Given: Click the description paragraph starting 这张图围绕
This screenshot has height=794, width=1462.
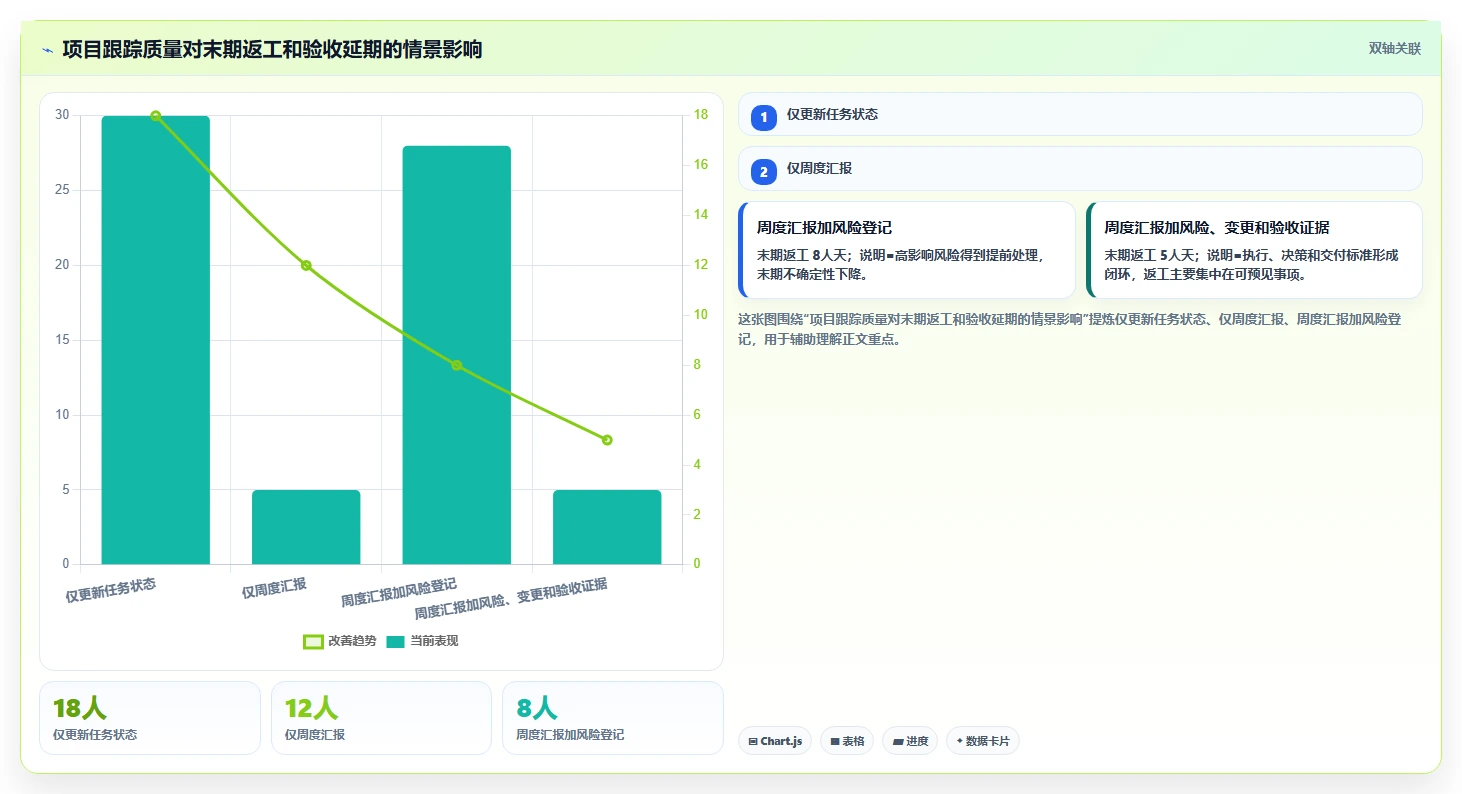Looking at the screenshot, I should (1069, 329).
